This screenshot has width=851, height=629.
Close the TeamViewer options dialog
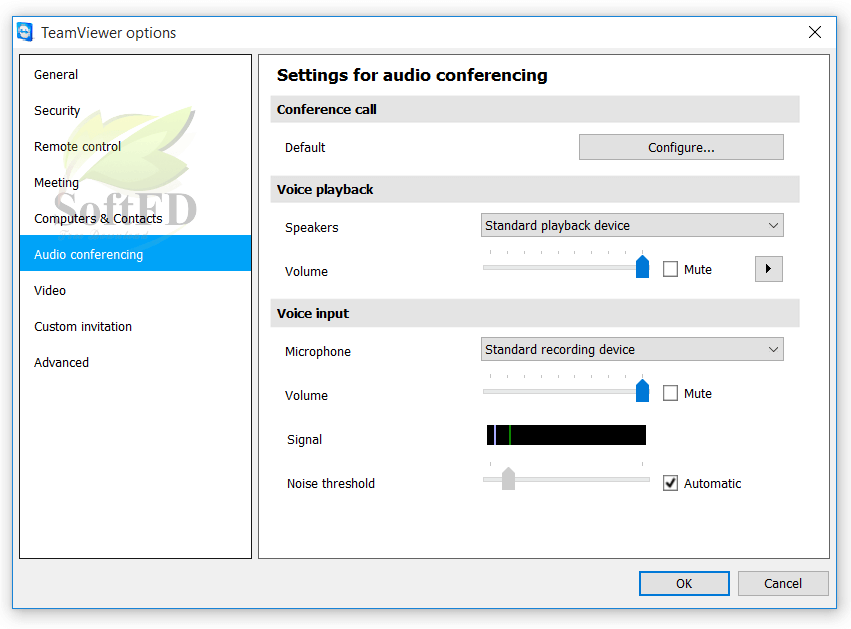tap(815, 32)
